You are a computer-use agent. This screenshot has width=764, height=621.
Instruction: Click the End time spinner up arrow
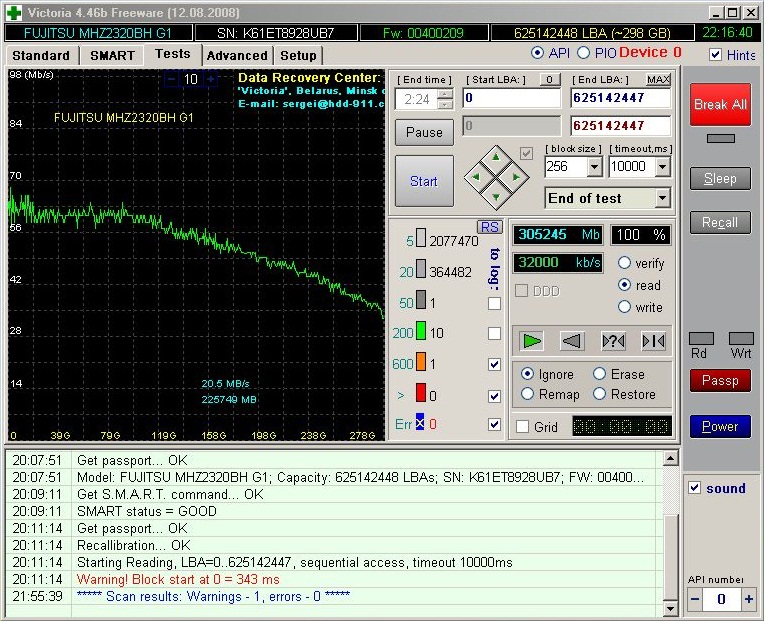(x=445, y=94)
